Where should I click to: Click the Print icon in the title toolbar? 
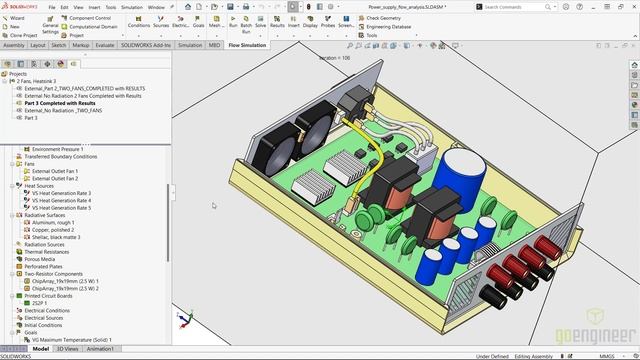click(x=246, y=7)
